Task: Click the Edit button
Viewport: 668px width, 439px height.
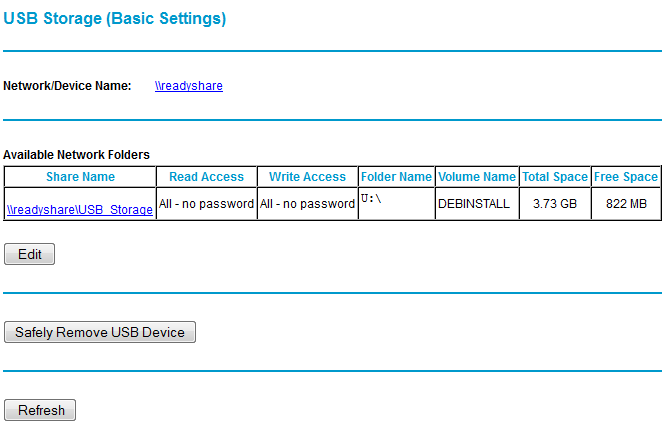Action: [x=29, y=254]
